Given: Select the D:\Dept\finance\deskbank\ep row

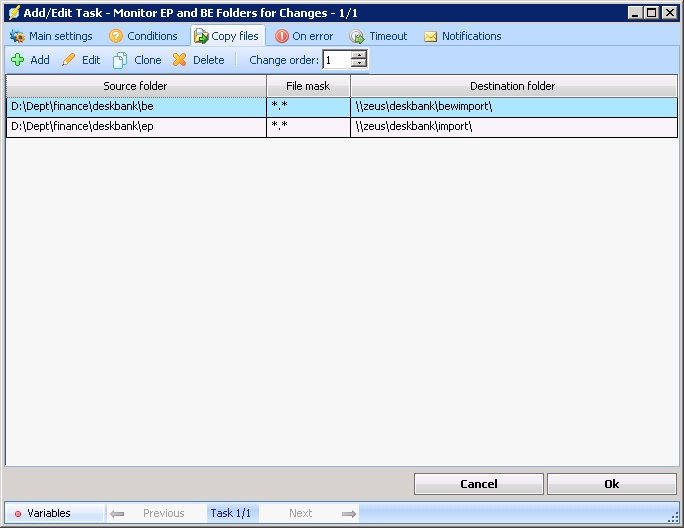Looking at the screenshot, I should point(136,127).
